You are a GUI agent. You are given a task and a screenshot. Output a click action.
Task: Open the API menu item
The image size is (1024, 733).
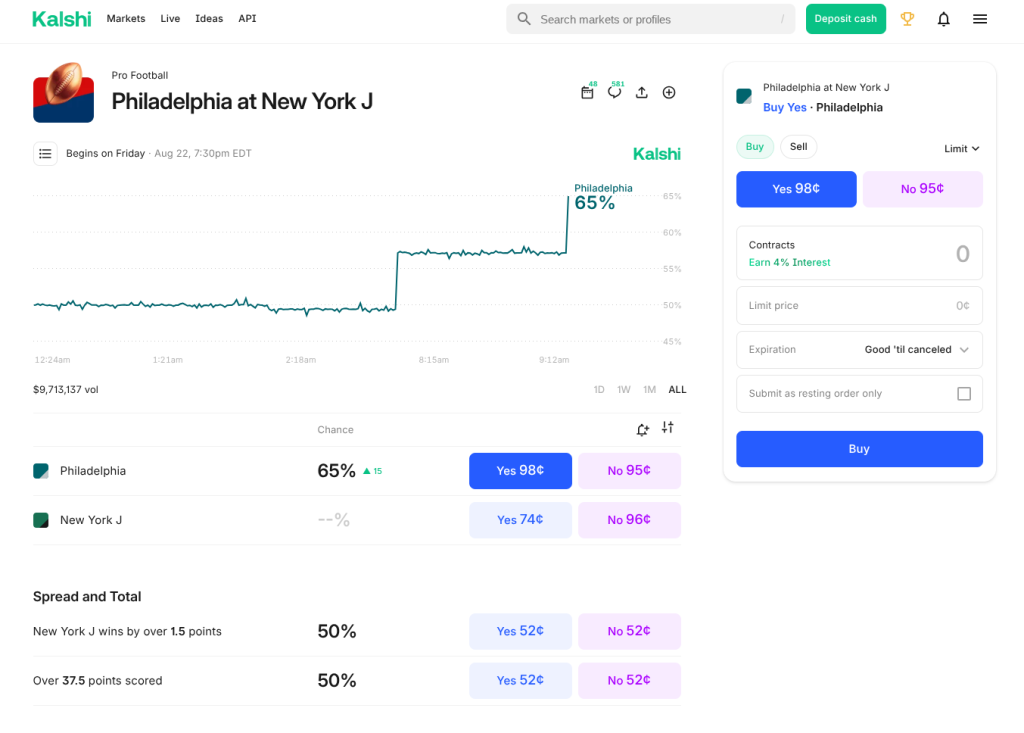point(248,18)
